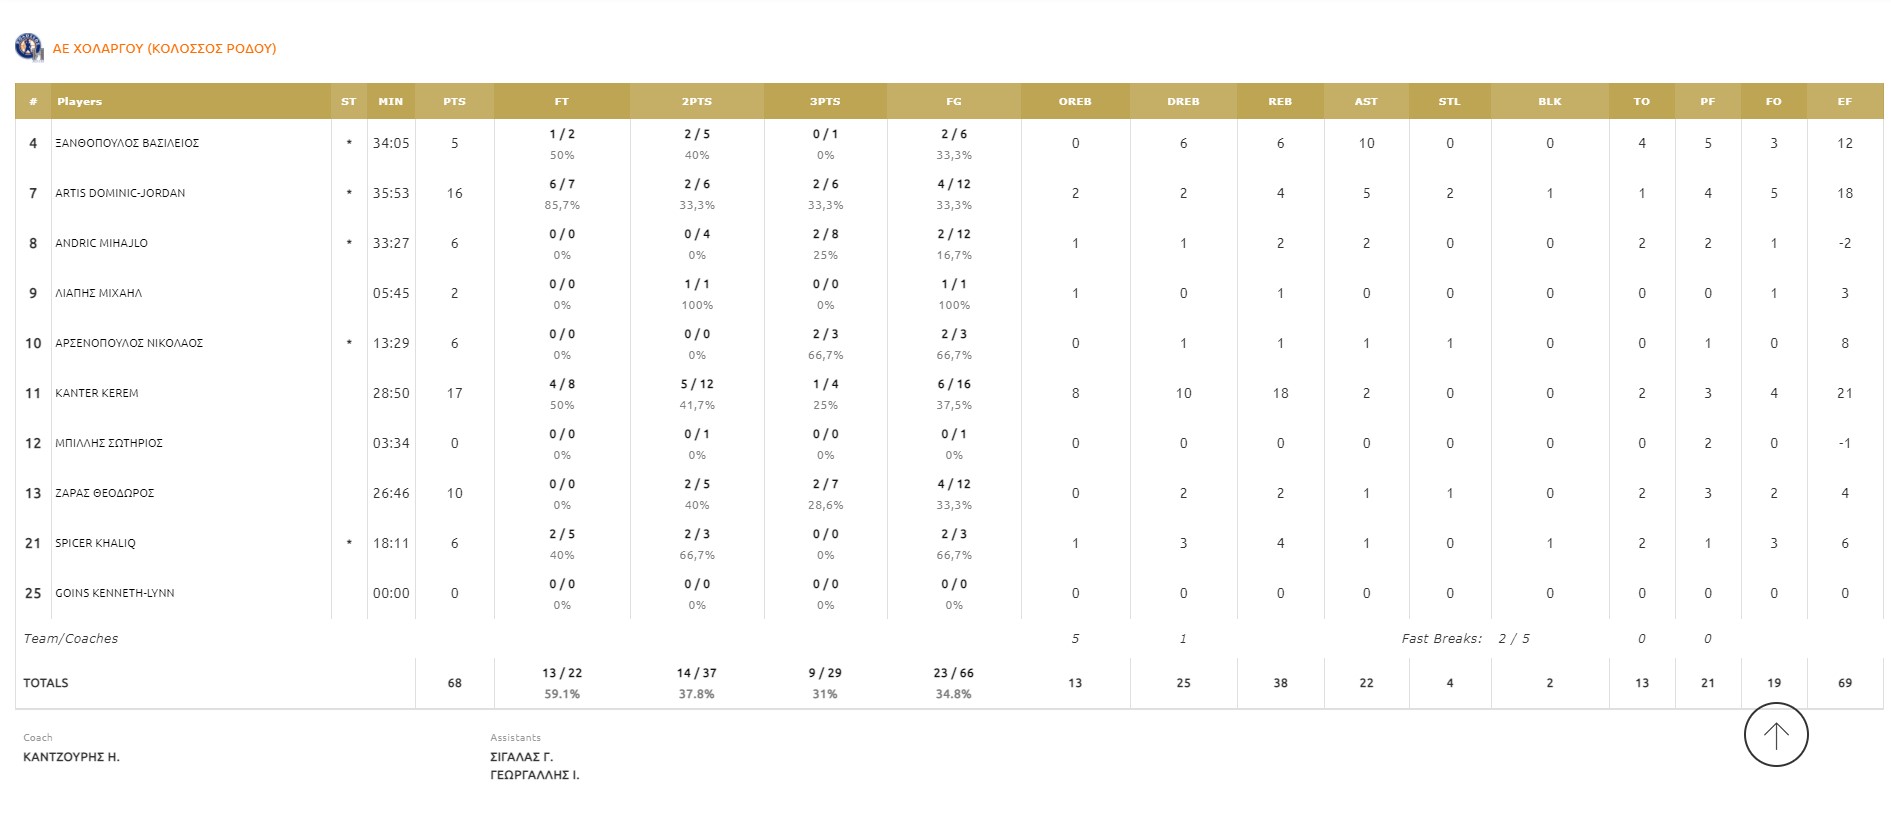Select the EF column header

click(x=1844, y=101)
